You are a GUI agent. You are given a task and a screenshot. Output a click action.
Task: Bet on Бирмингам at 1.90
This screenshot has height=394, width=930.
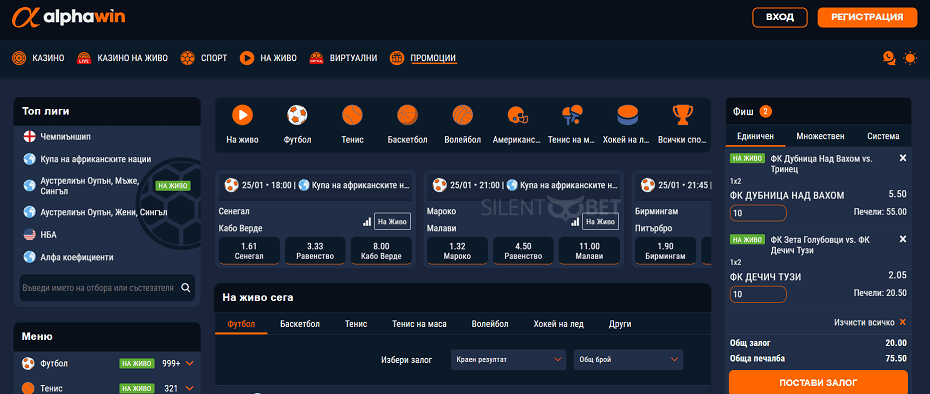coord(665,251)
